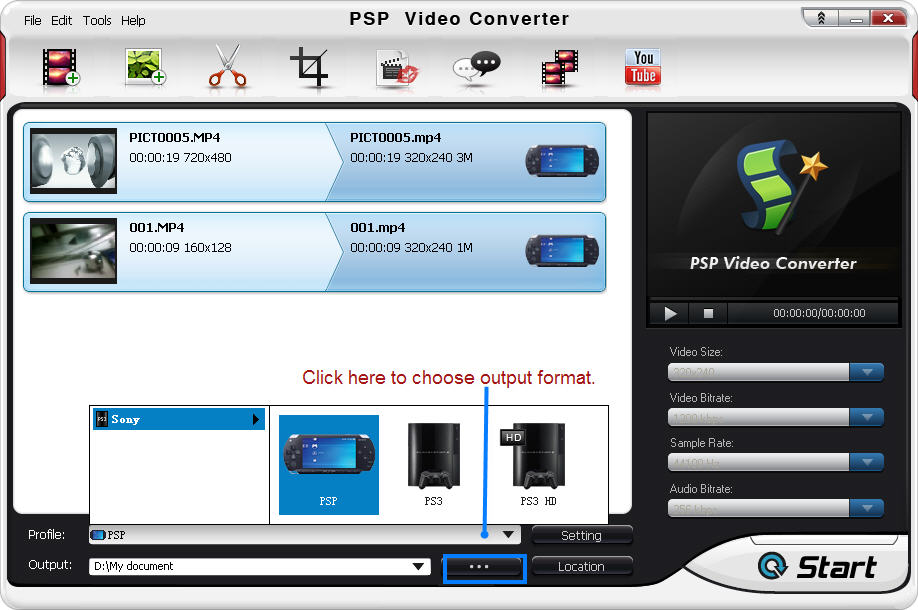The width and height of the screenshot is (918, 610).
Task: Click the Location button
Action: pos(581,566)
